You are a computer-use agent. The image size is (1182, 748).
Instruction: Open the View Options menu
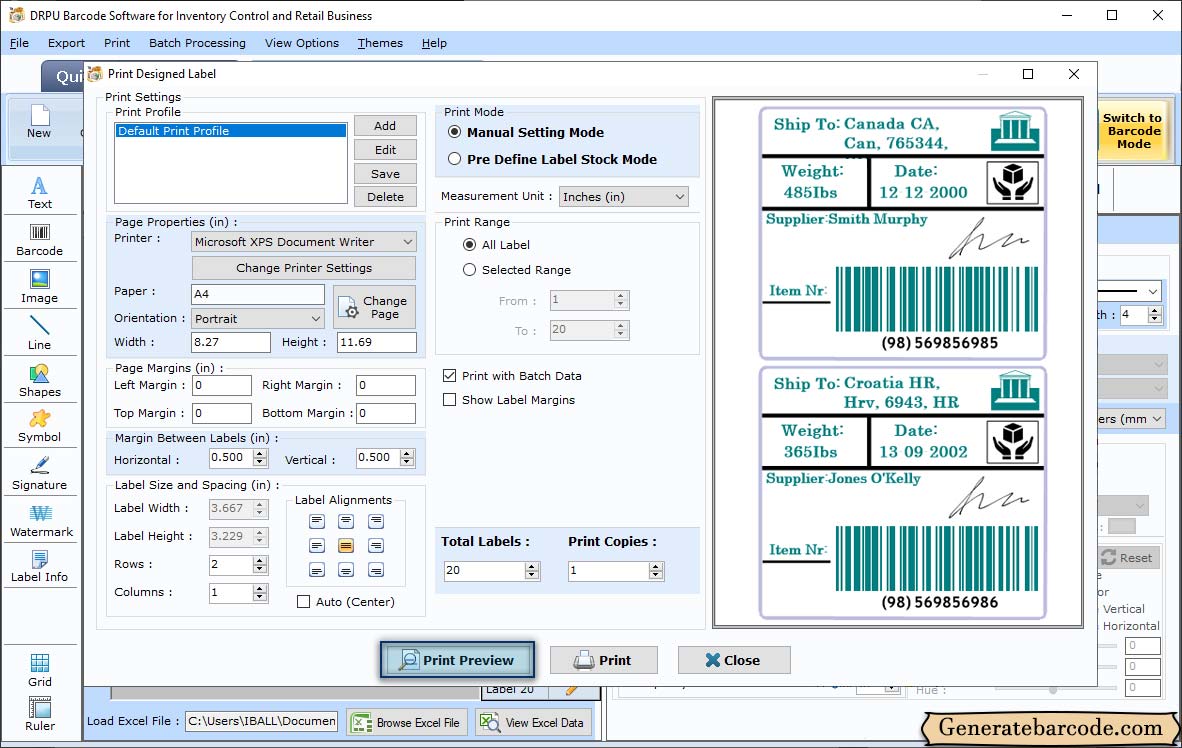(x=302, y=43)
